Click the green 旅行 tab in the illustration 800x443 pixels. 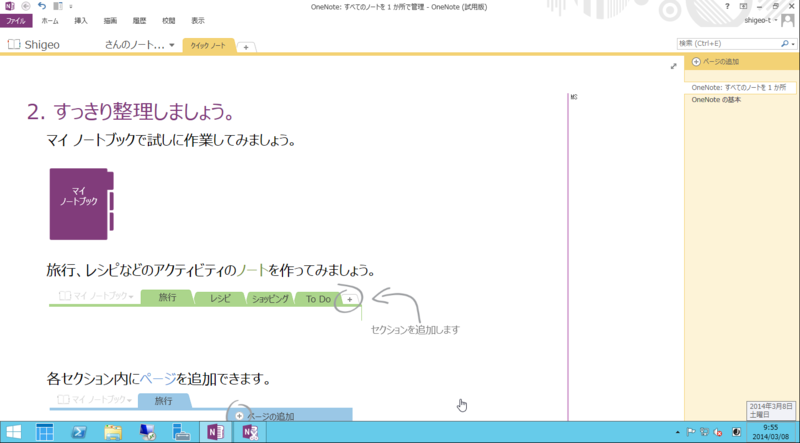(x=167, y=297)
